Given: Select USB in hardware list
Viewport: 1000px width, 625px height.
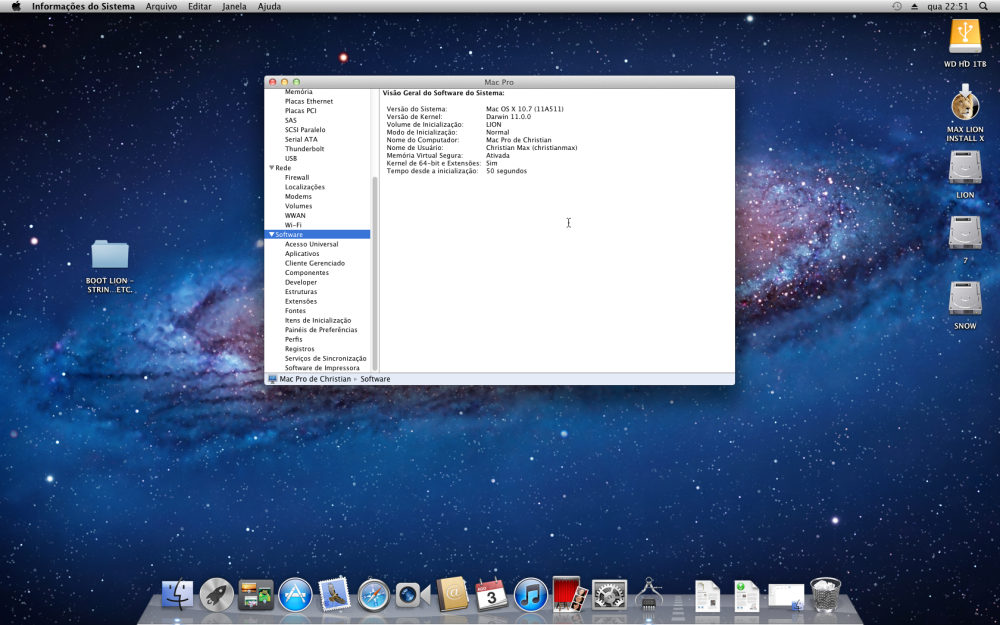Looking at the screenshot, I should pos(291,158).
